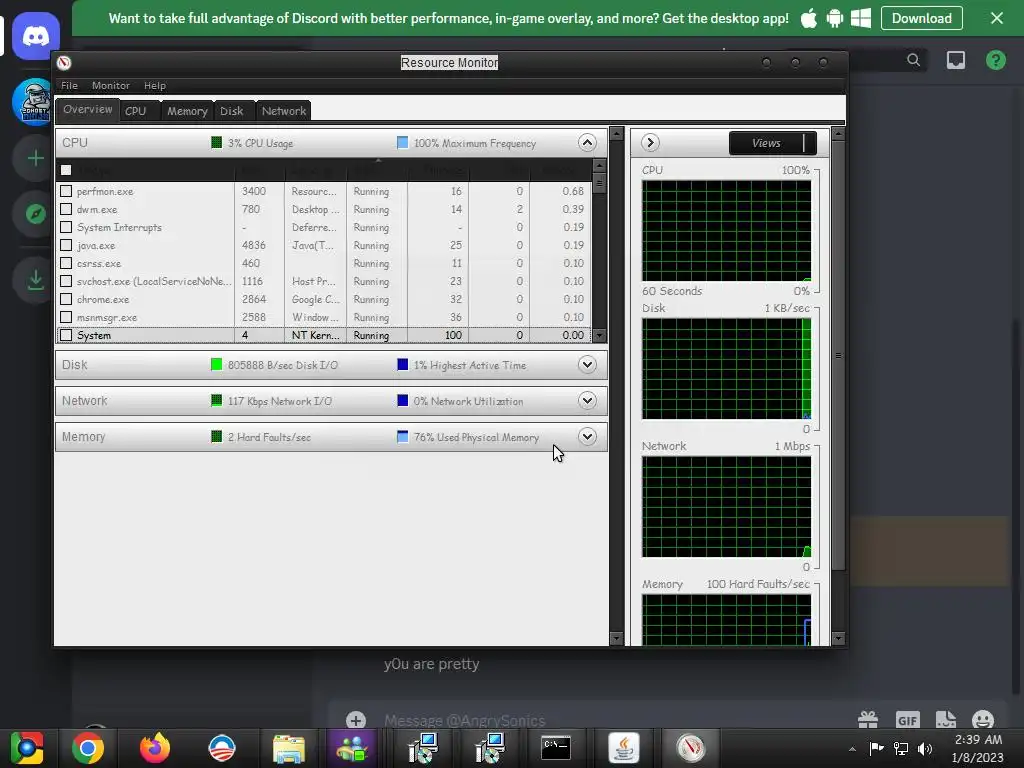1024x768 pixels.
Task: Click the Download button in Discord banner
Action: pos(921,18)
